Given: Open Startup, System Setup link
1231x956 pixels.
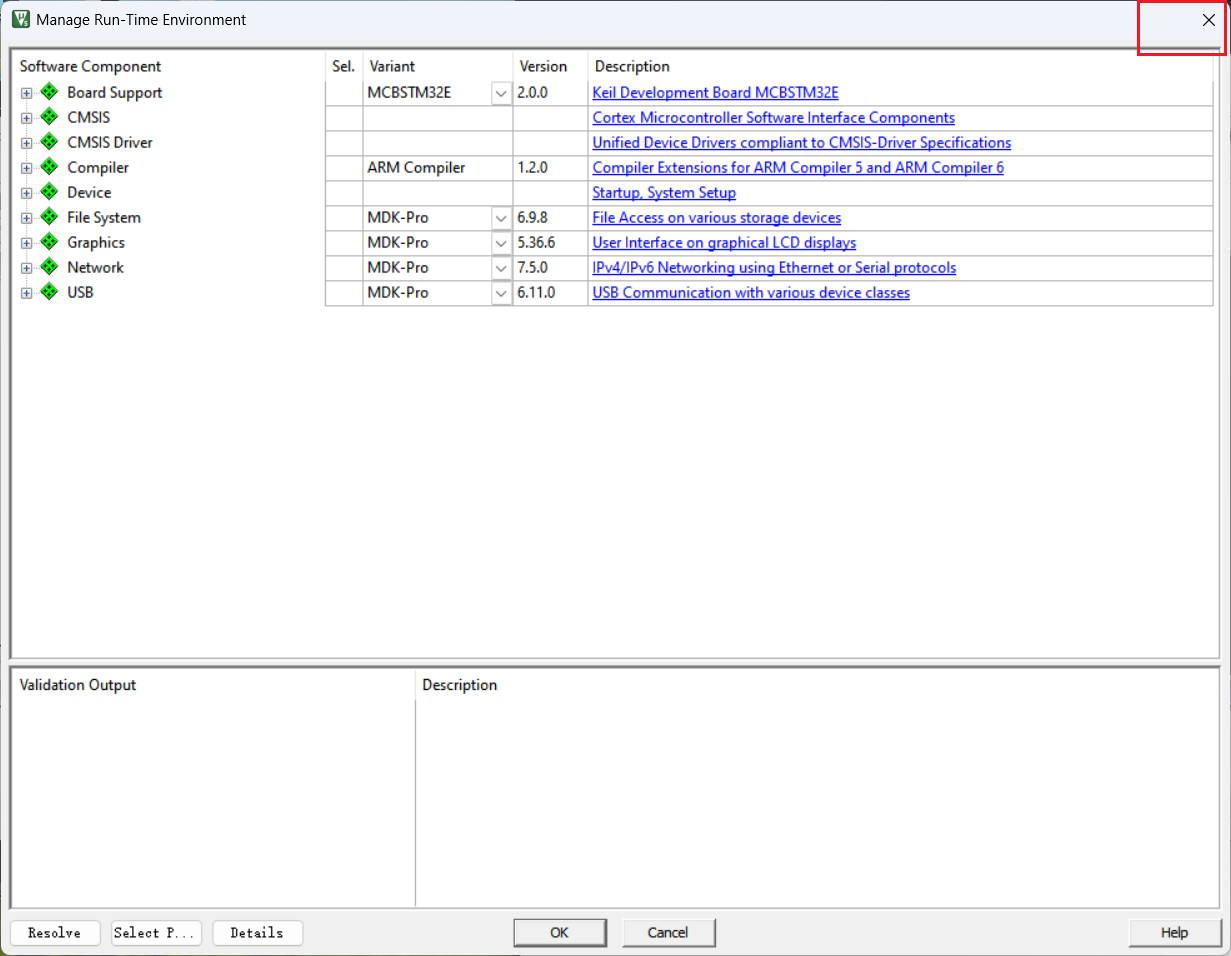Looking at the screenshot, I should click(x=664, y=193).
